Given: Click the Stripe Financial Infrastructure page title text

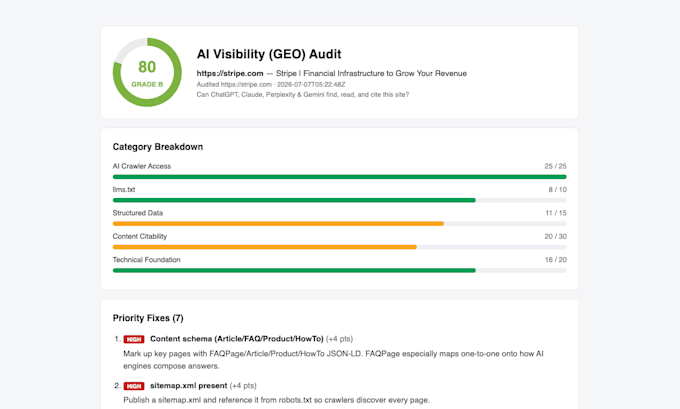Looking at the screenshot, I should click(371, 73).
